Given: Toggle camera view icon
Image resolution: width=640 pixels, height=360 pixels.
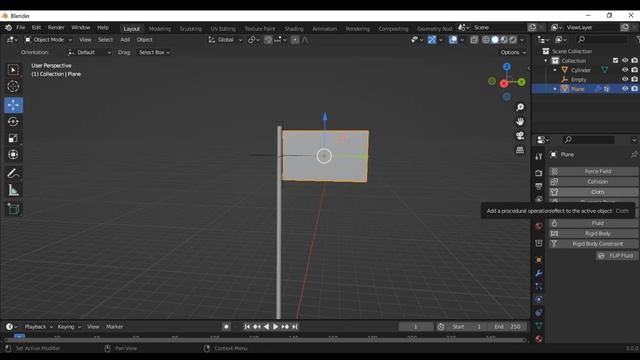Looking at the screenshot, I should 520,136.
